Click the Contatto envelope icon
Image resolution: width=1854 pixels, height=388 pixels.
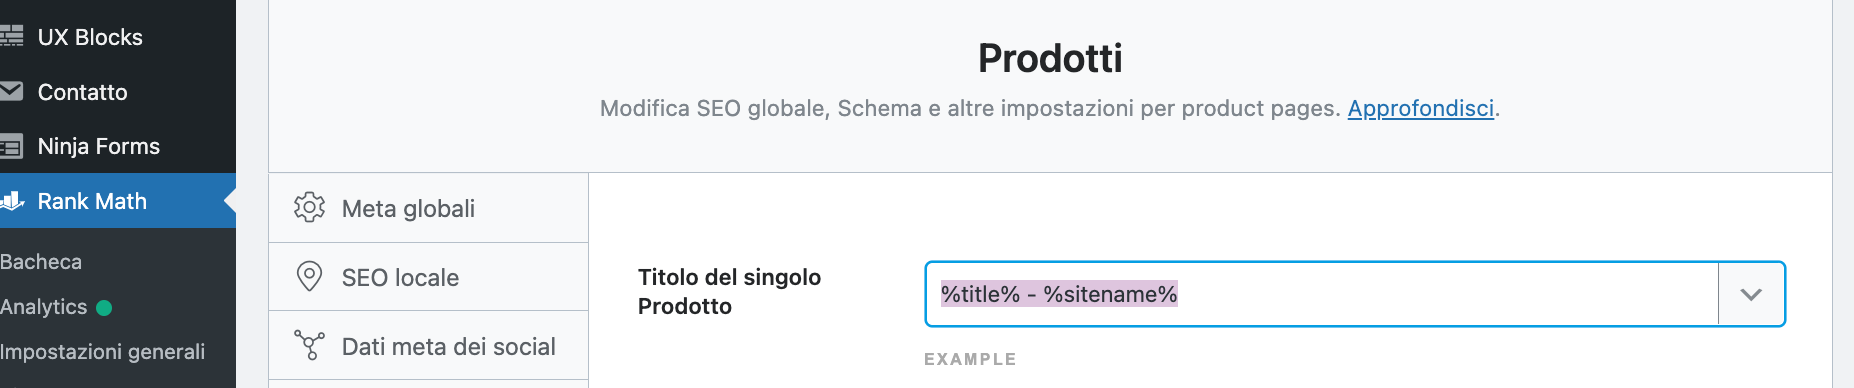[x=11, y=92]
